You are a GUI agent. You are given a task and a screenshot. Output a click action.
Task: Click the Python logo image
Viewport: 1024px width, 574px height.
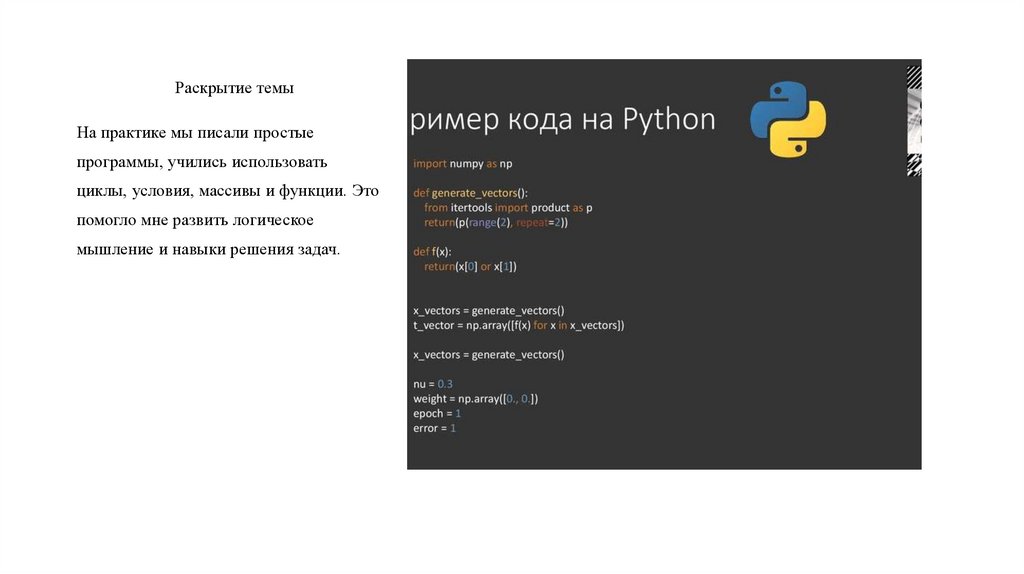788,120
